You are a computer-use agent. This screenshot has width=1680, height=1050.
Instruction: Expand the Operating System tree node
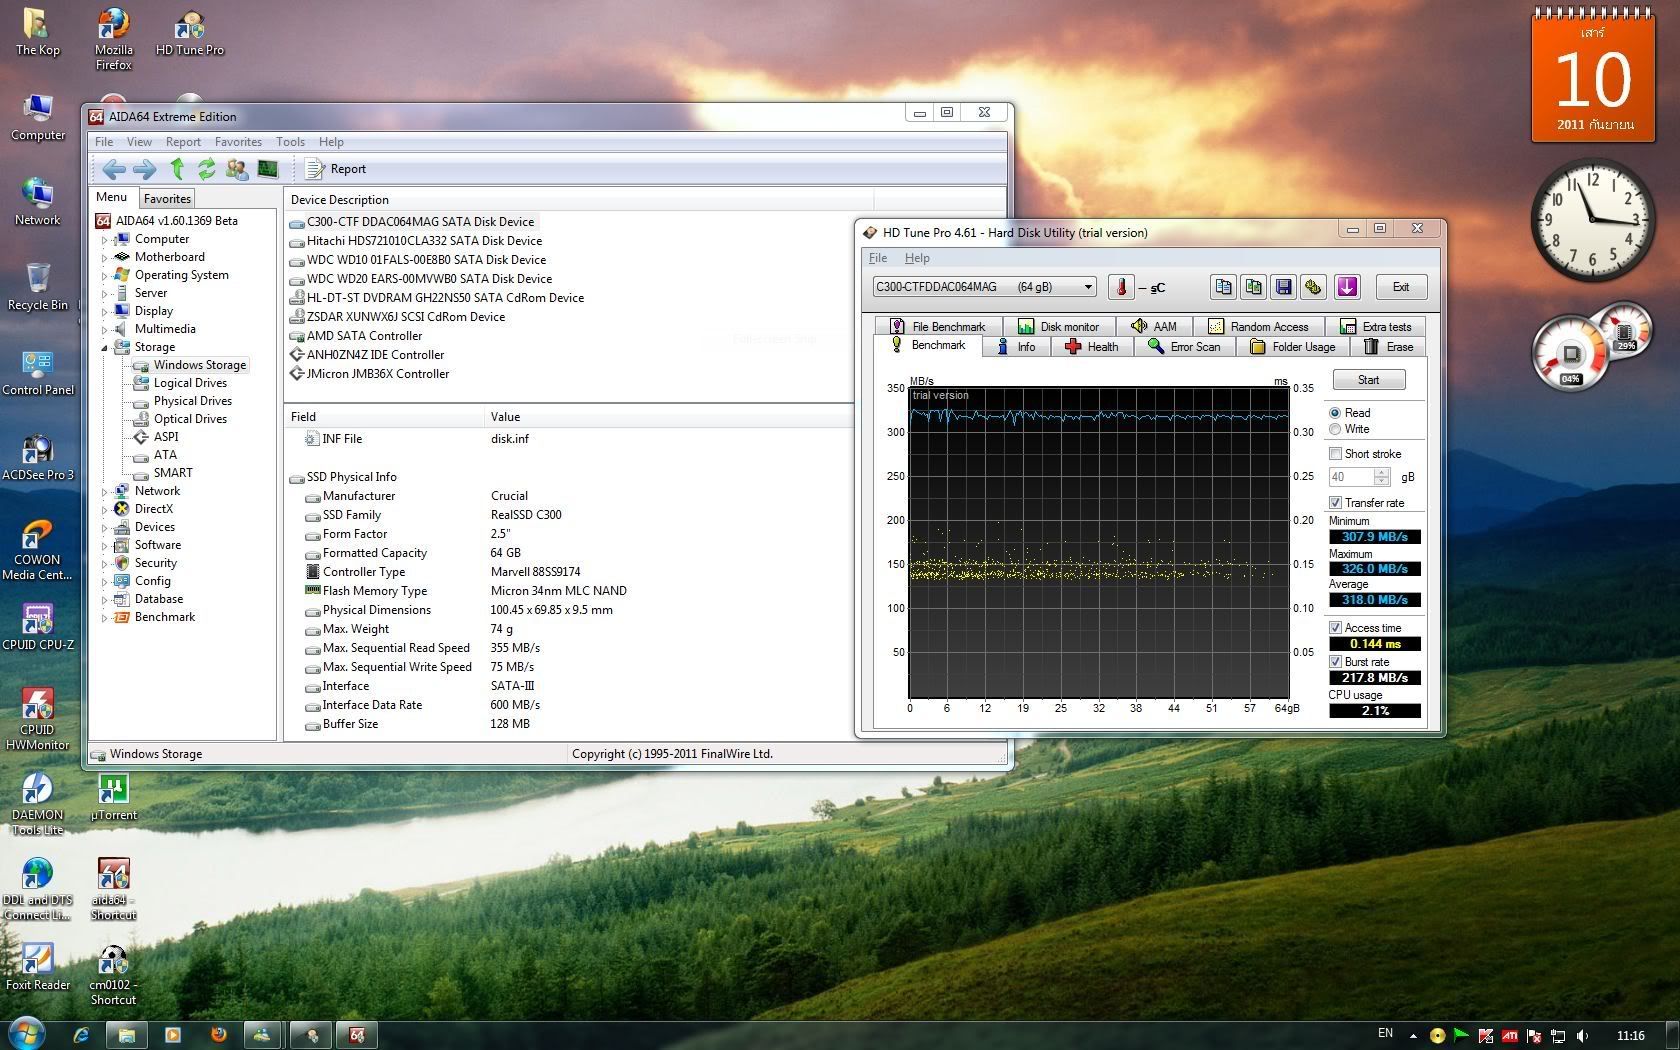[x=104, y=276]
